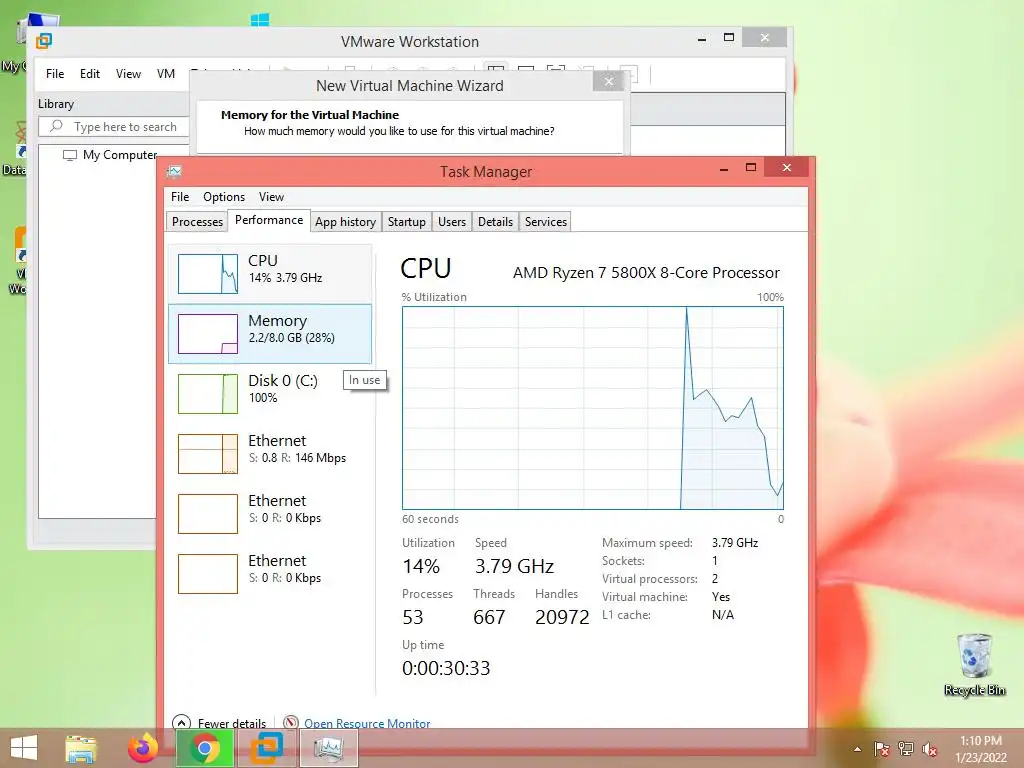
Task: Close the New Virtual Machine Wizard
Action: point(609,81)
